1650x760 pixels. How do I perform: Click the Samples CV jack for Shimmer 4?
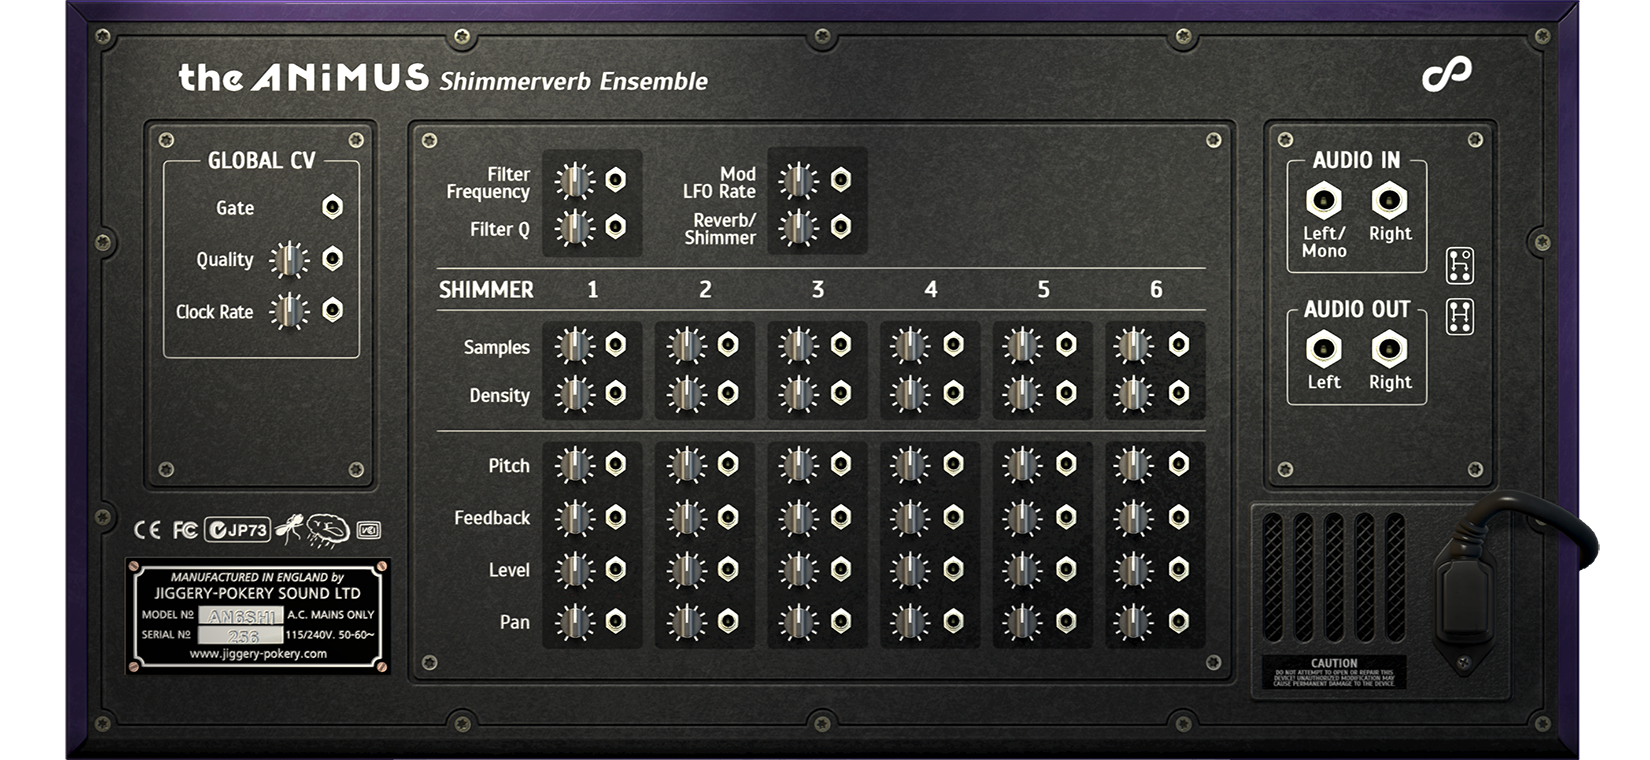tap(954, 344)
